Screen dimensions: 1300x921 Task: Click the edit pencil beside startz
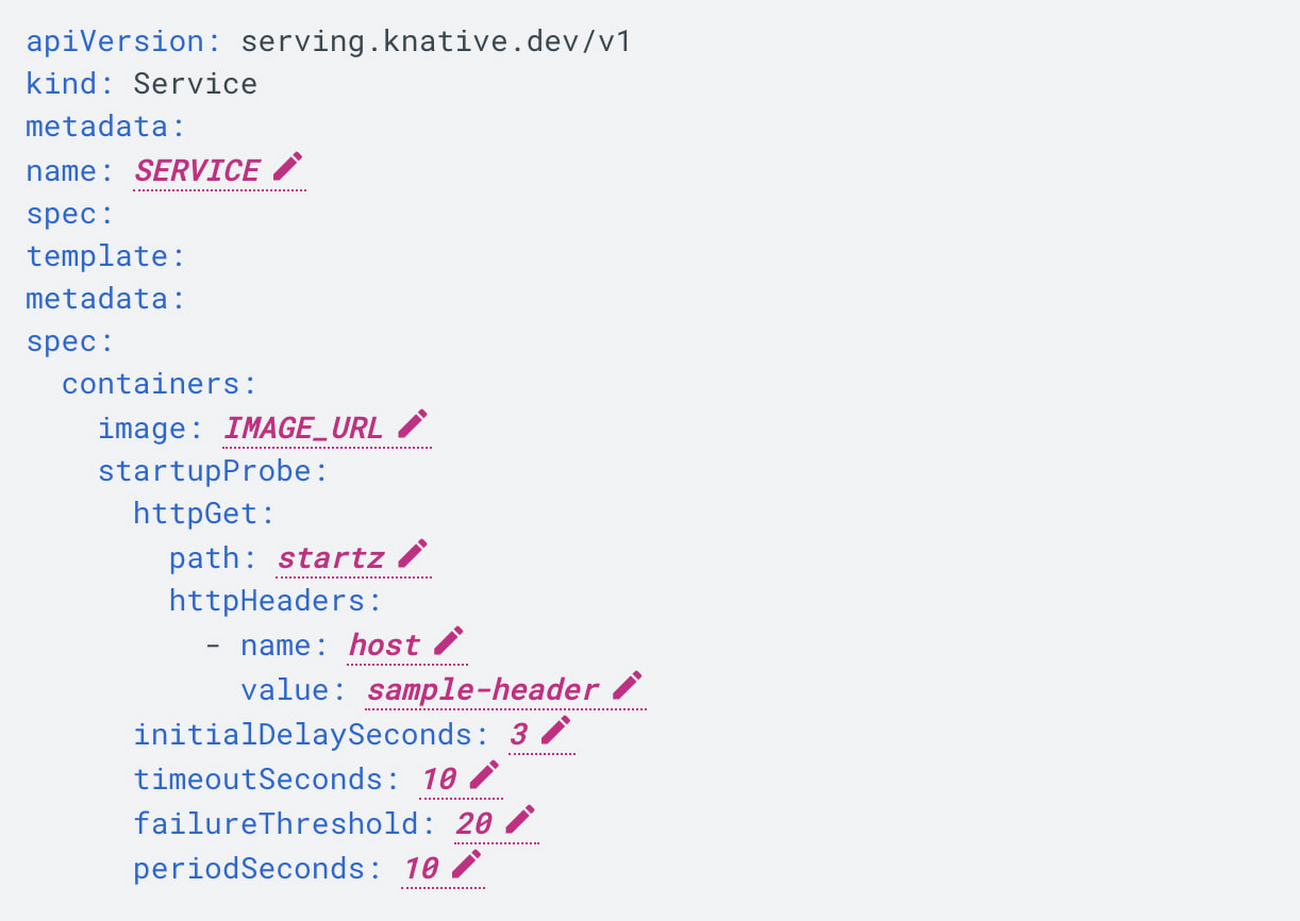412,554
